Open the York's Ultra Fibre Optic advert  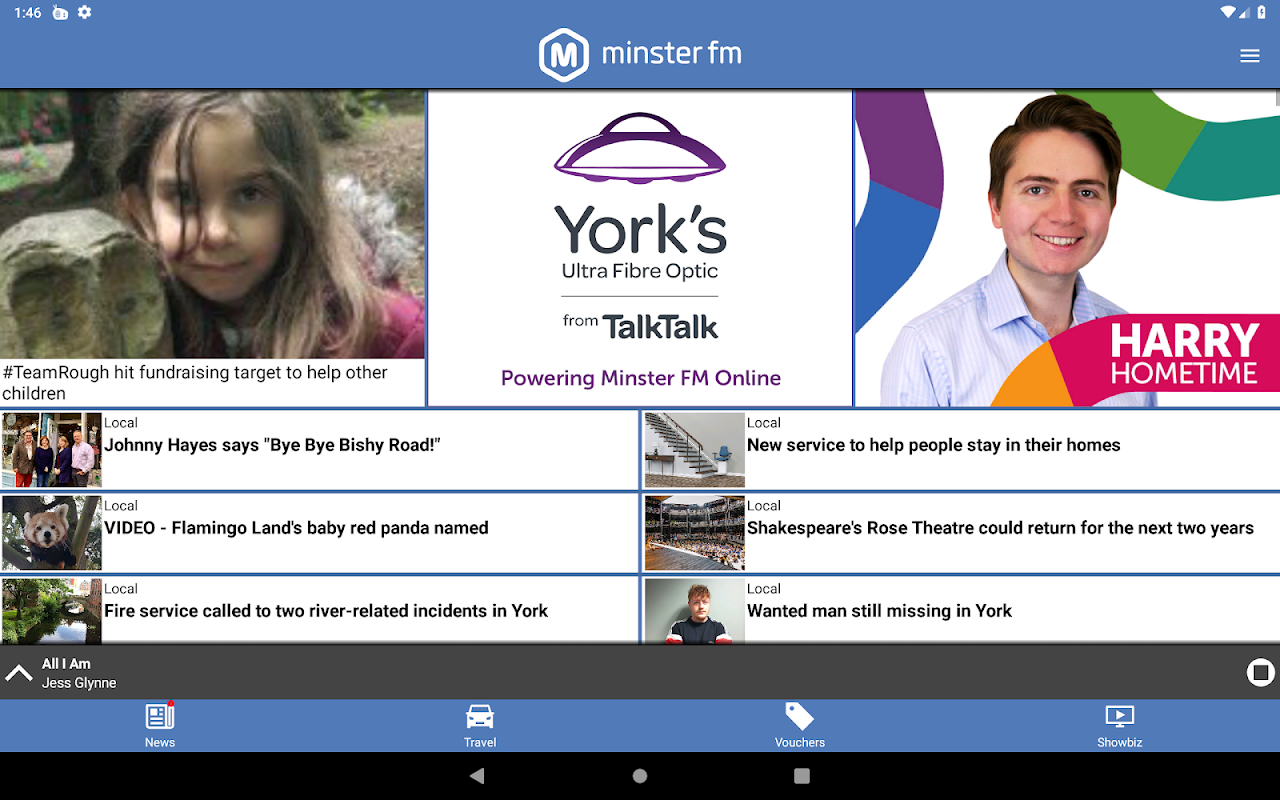(640, 248)
